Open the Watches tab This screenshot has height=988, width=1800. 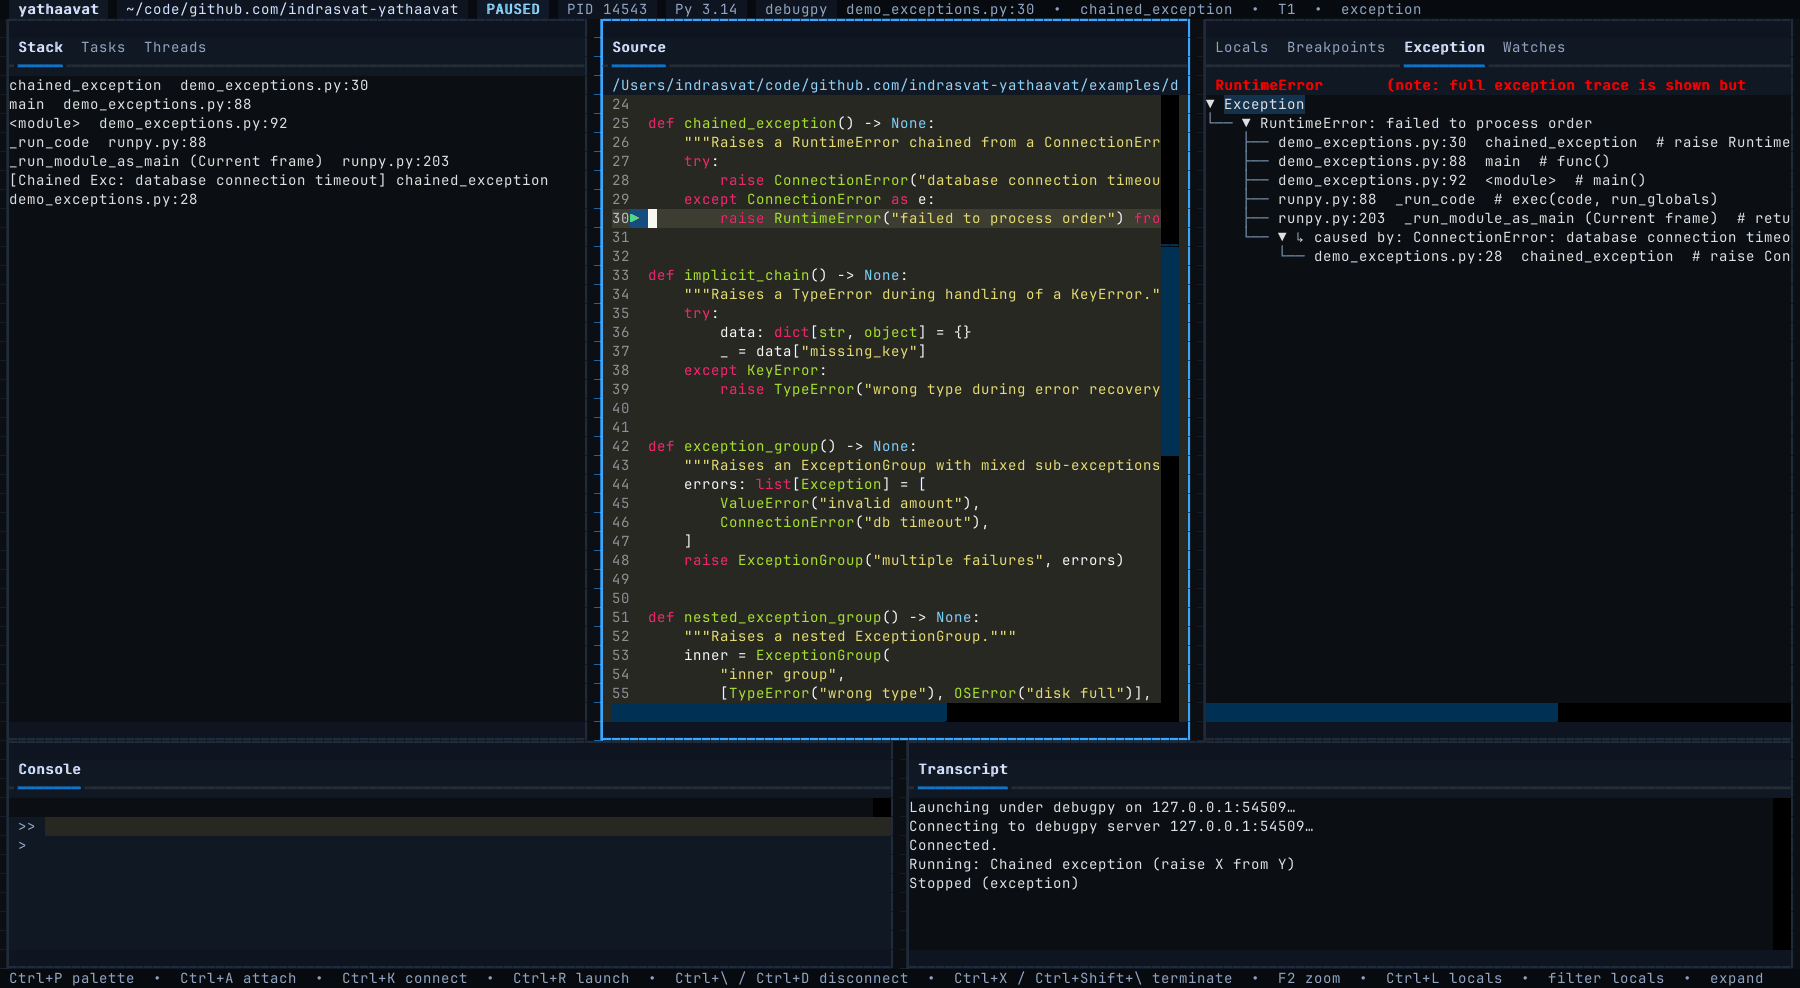[x=1534, y=47]
